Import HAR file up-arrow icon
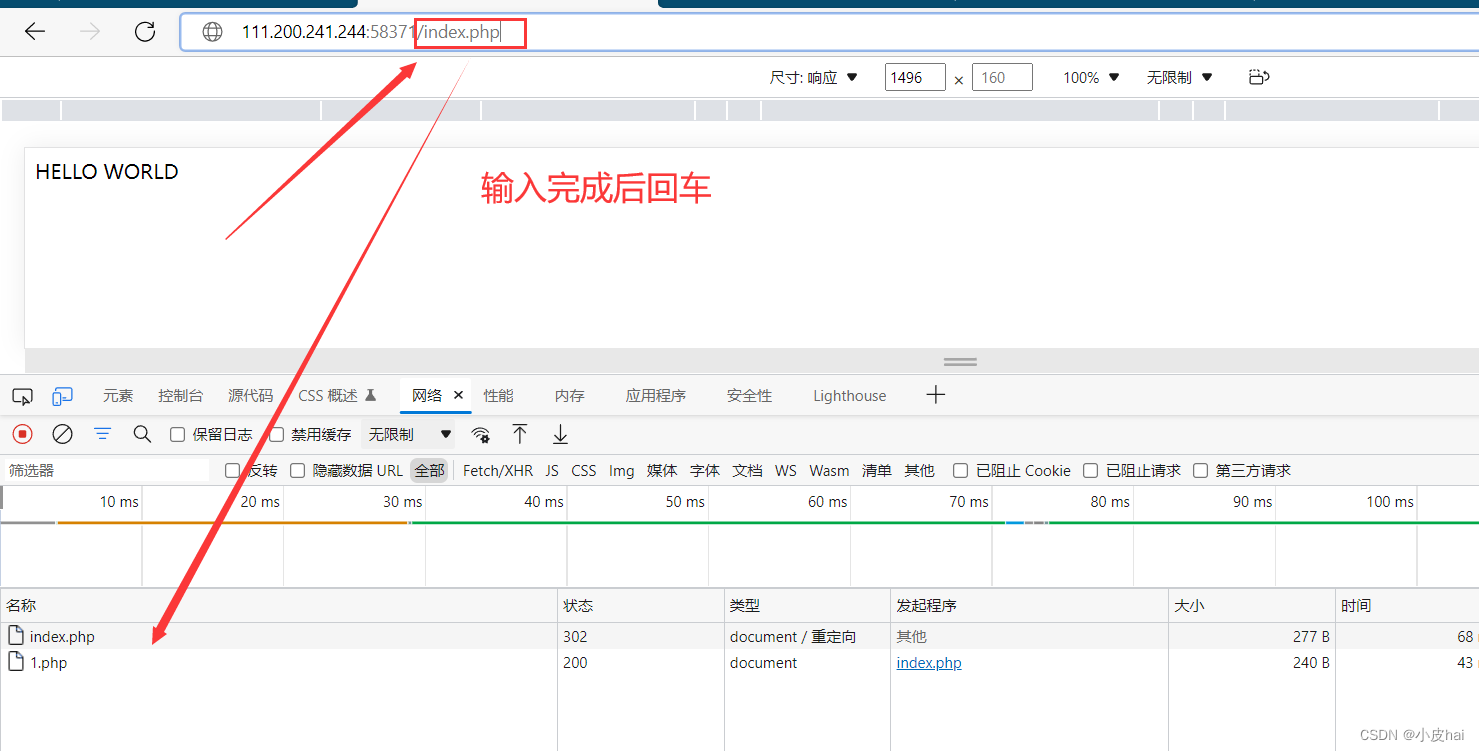 pyautogui.click(x=520, y=434)
